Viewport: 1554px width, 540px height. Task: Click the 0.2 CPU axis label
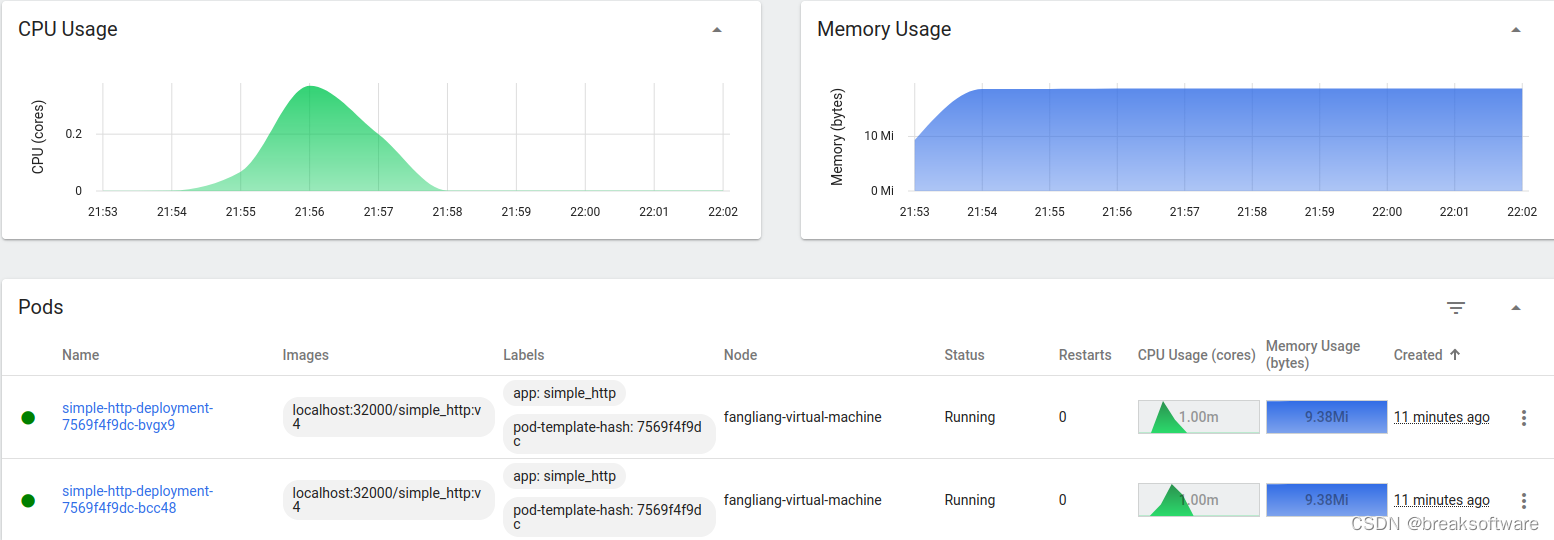(x=73, y=134)
